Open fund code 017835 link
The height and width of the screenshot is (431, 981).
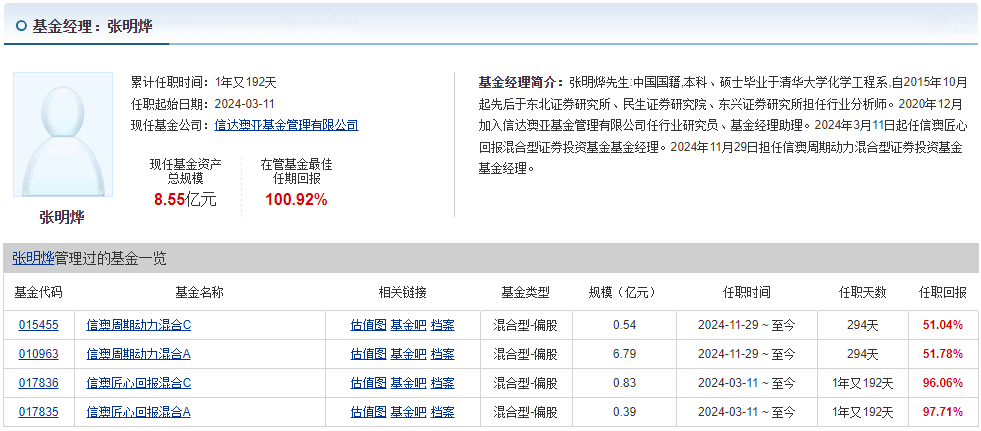point(39,412)
